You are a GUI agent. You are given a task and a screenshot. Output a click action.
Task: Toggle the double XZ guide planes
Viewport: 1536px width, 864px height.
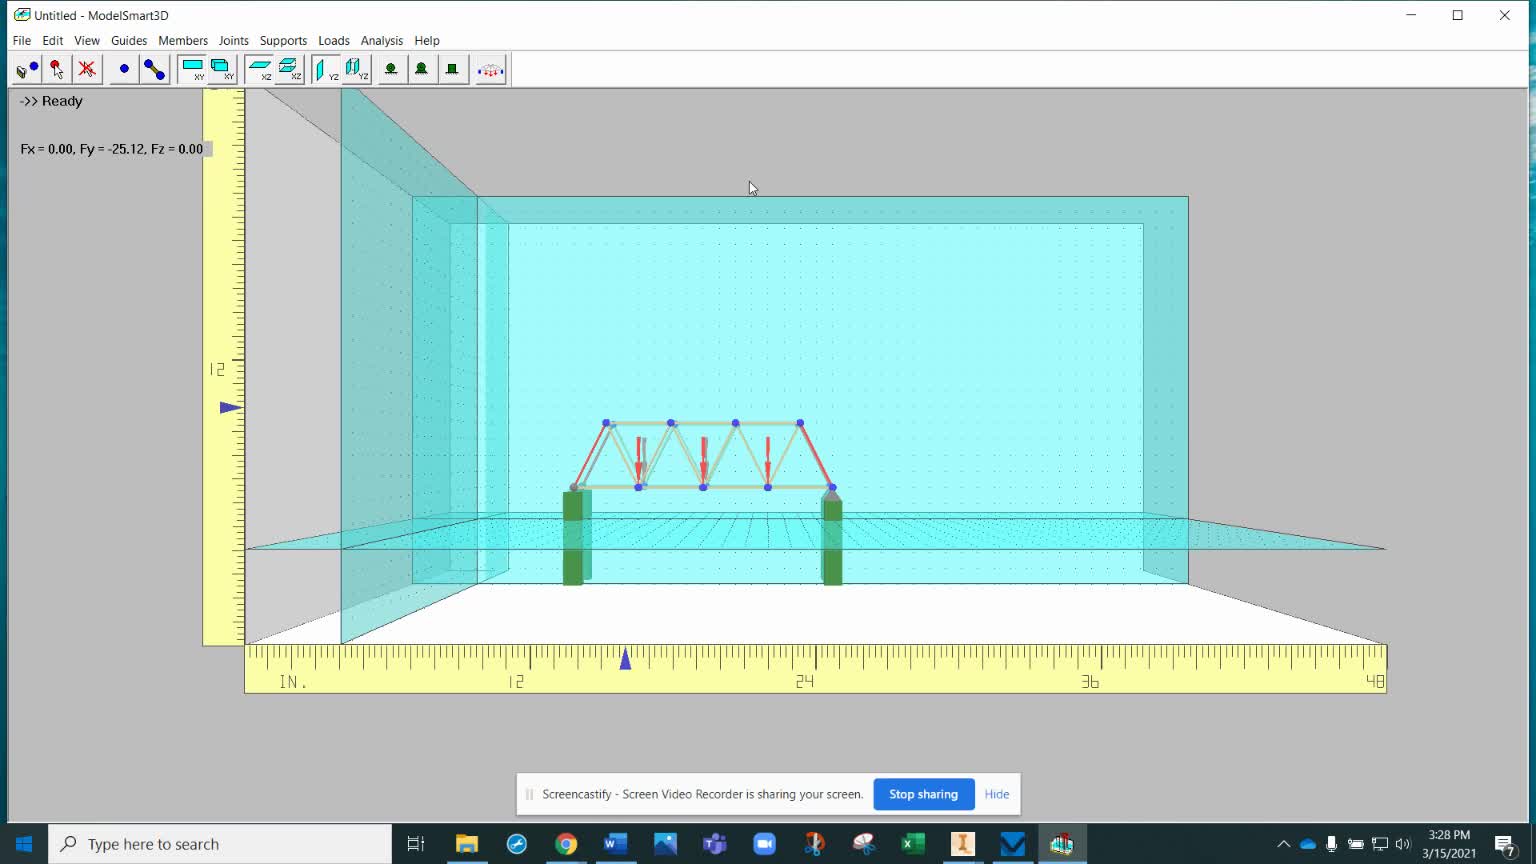pos(289,70)
